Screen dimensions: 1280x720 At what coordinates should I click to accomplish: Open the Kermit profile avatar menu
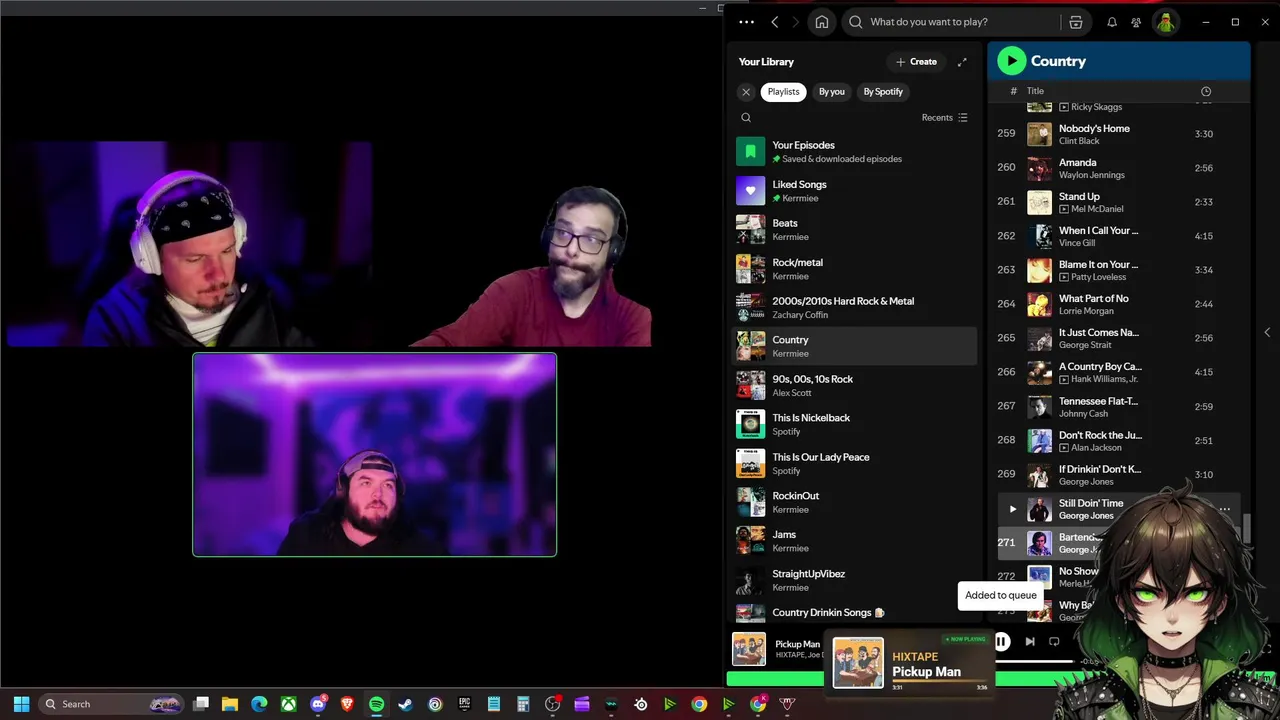coord(1166,22)
